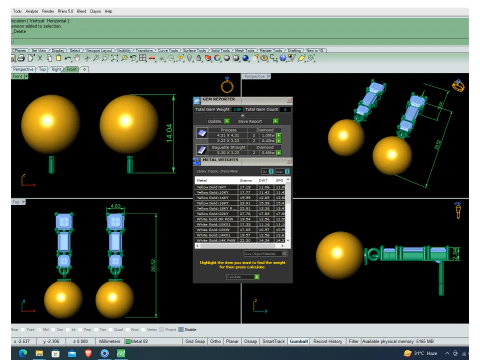
Task: Toggle Gumball in the status bar
Action: [298, 341]
